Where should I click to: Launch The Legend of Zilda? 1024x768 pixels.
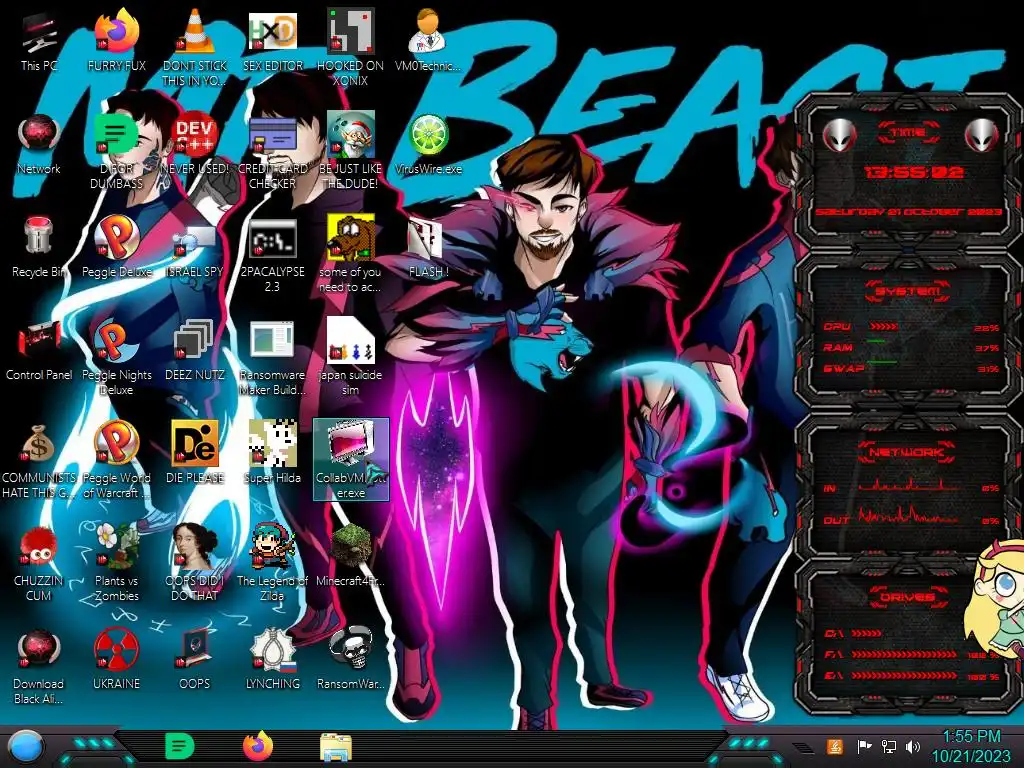click(x=272, y=563)
